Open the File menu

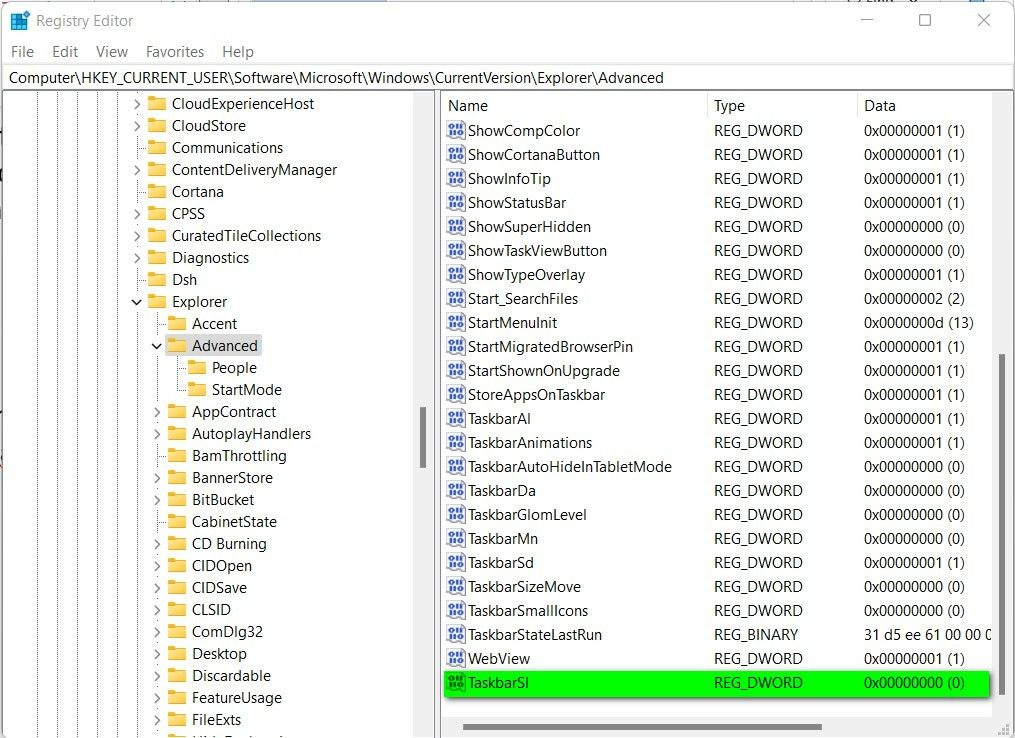tap(22, 52)
